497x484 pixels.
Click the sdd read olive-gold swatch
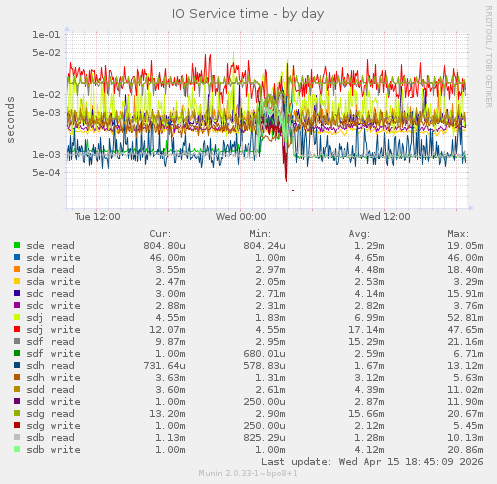click(17, 389)
